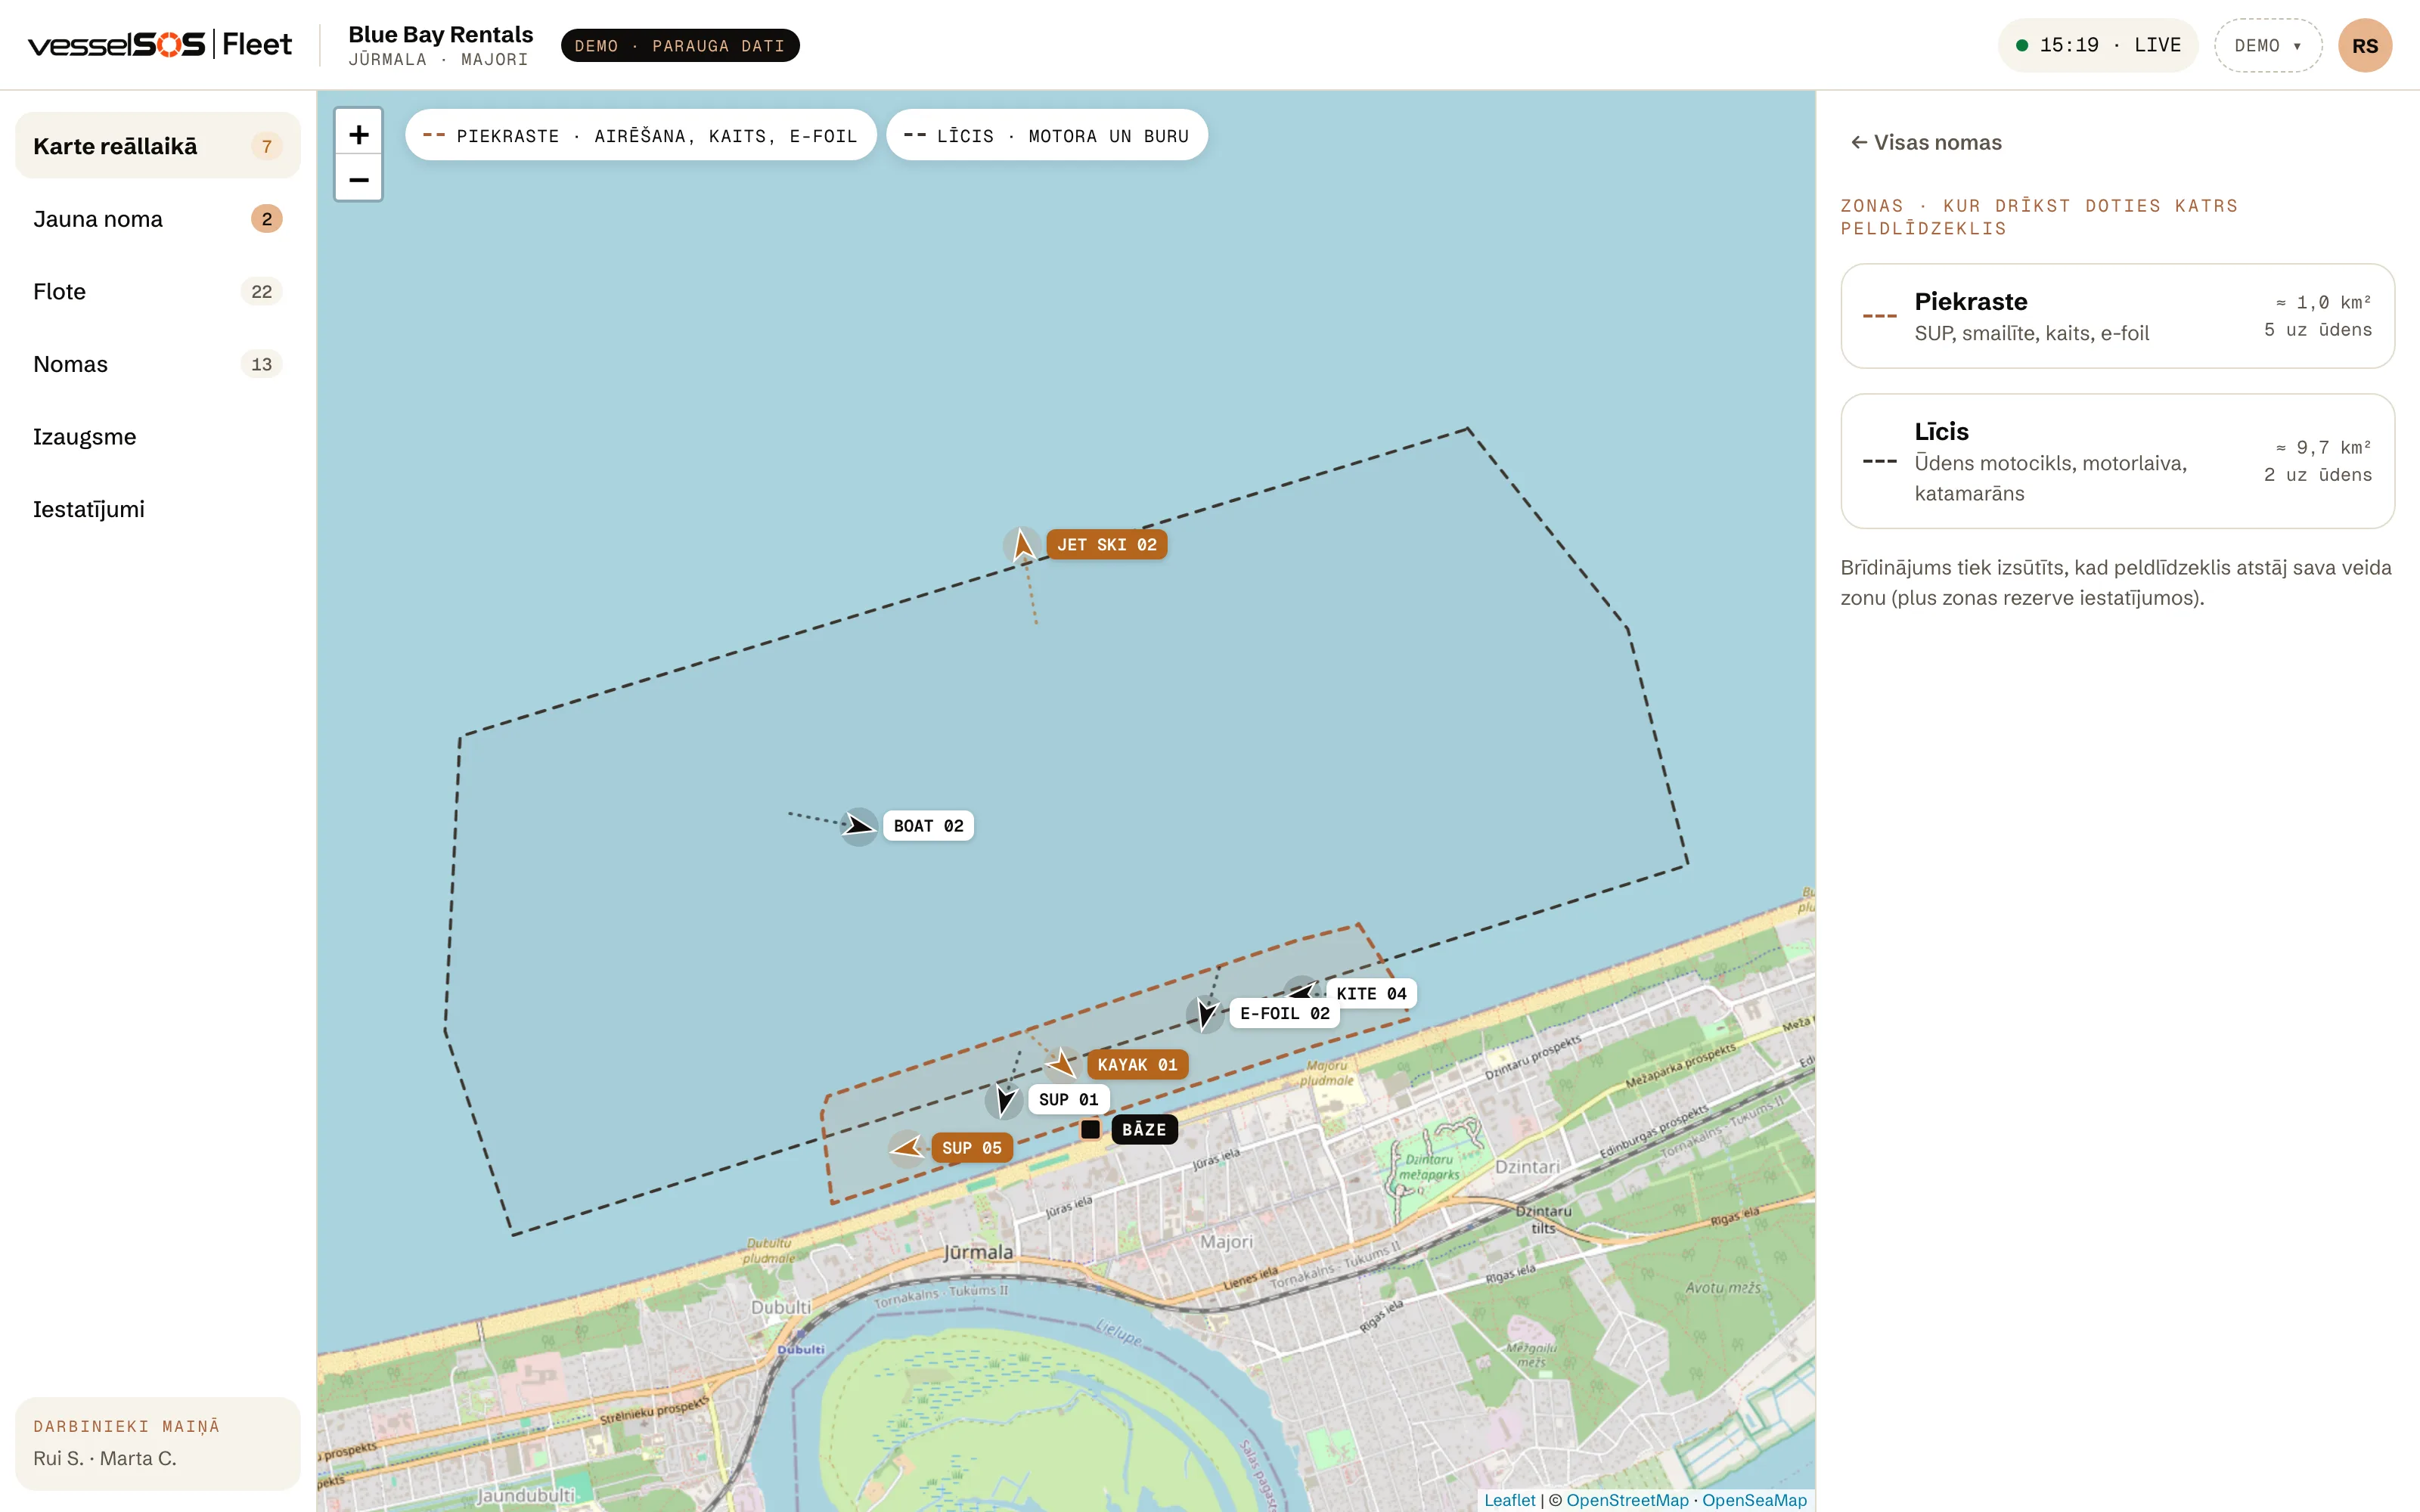Click the SUP 05 vessel arrow marker
The height and width of the screenshot is (1512, 2420).
coord(907,1148)
